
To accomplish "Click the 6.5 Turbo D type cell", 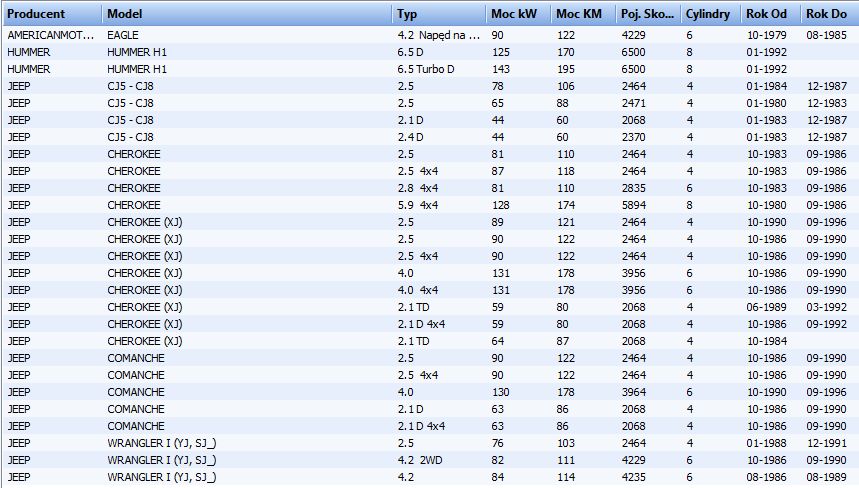I will click(426, 69).
